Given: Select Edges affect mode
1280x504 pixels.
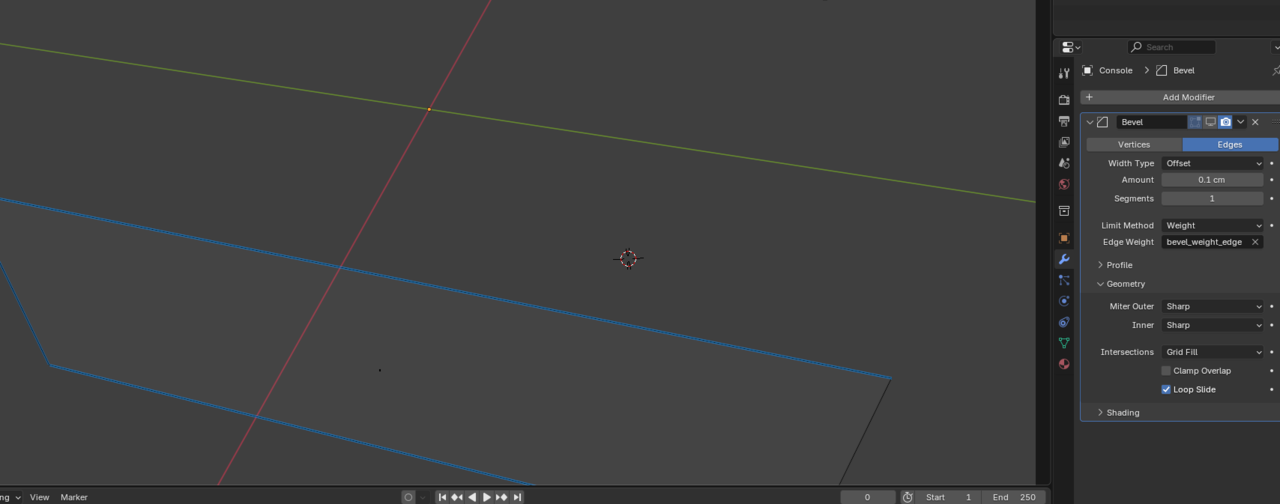Looking at the screenshot, I should coord(1230,145).
